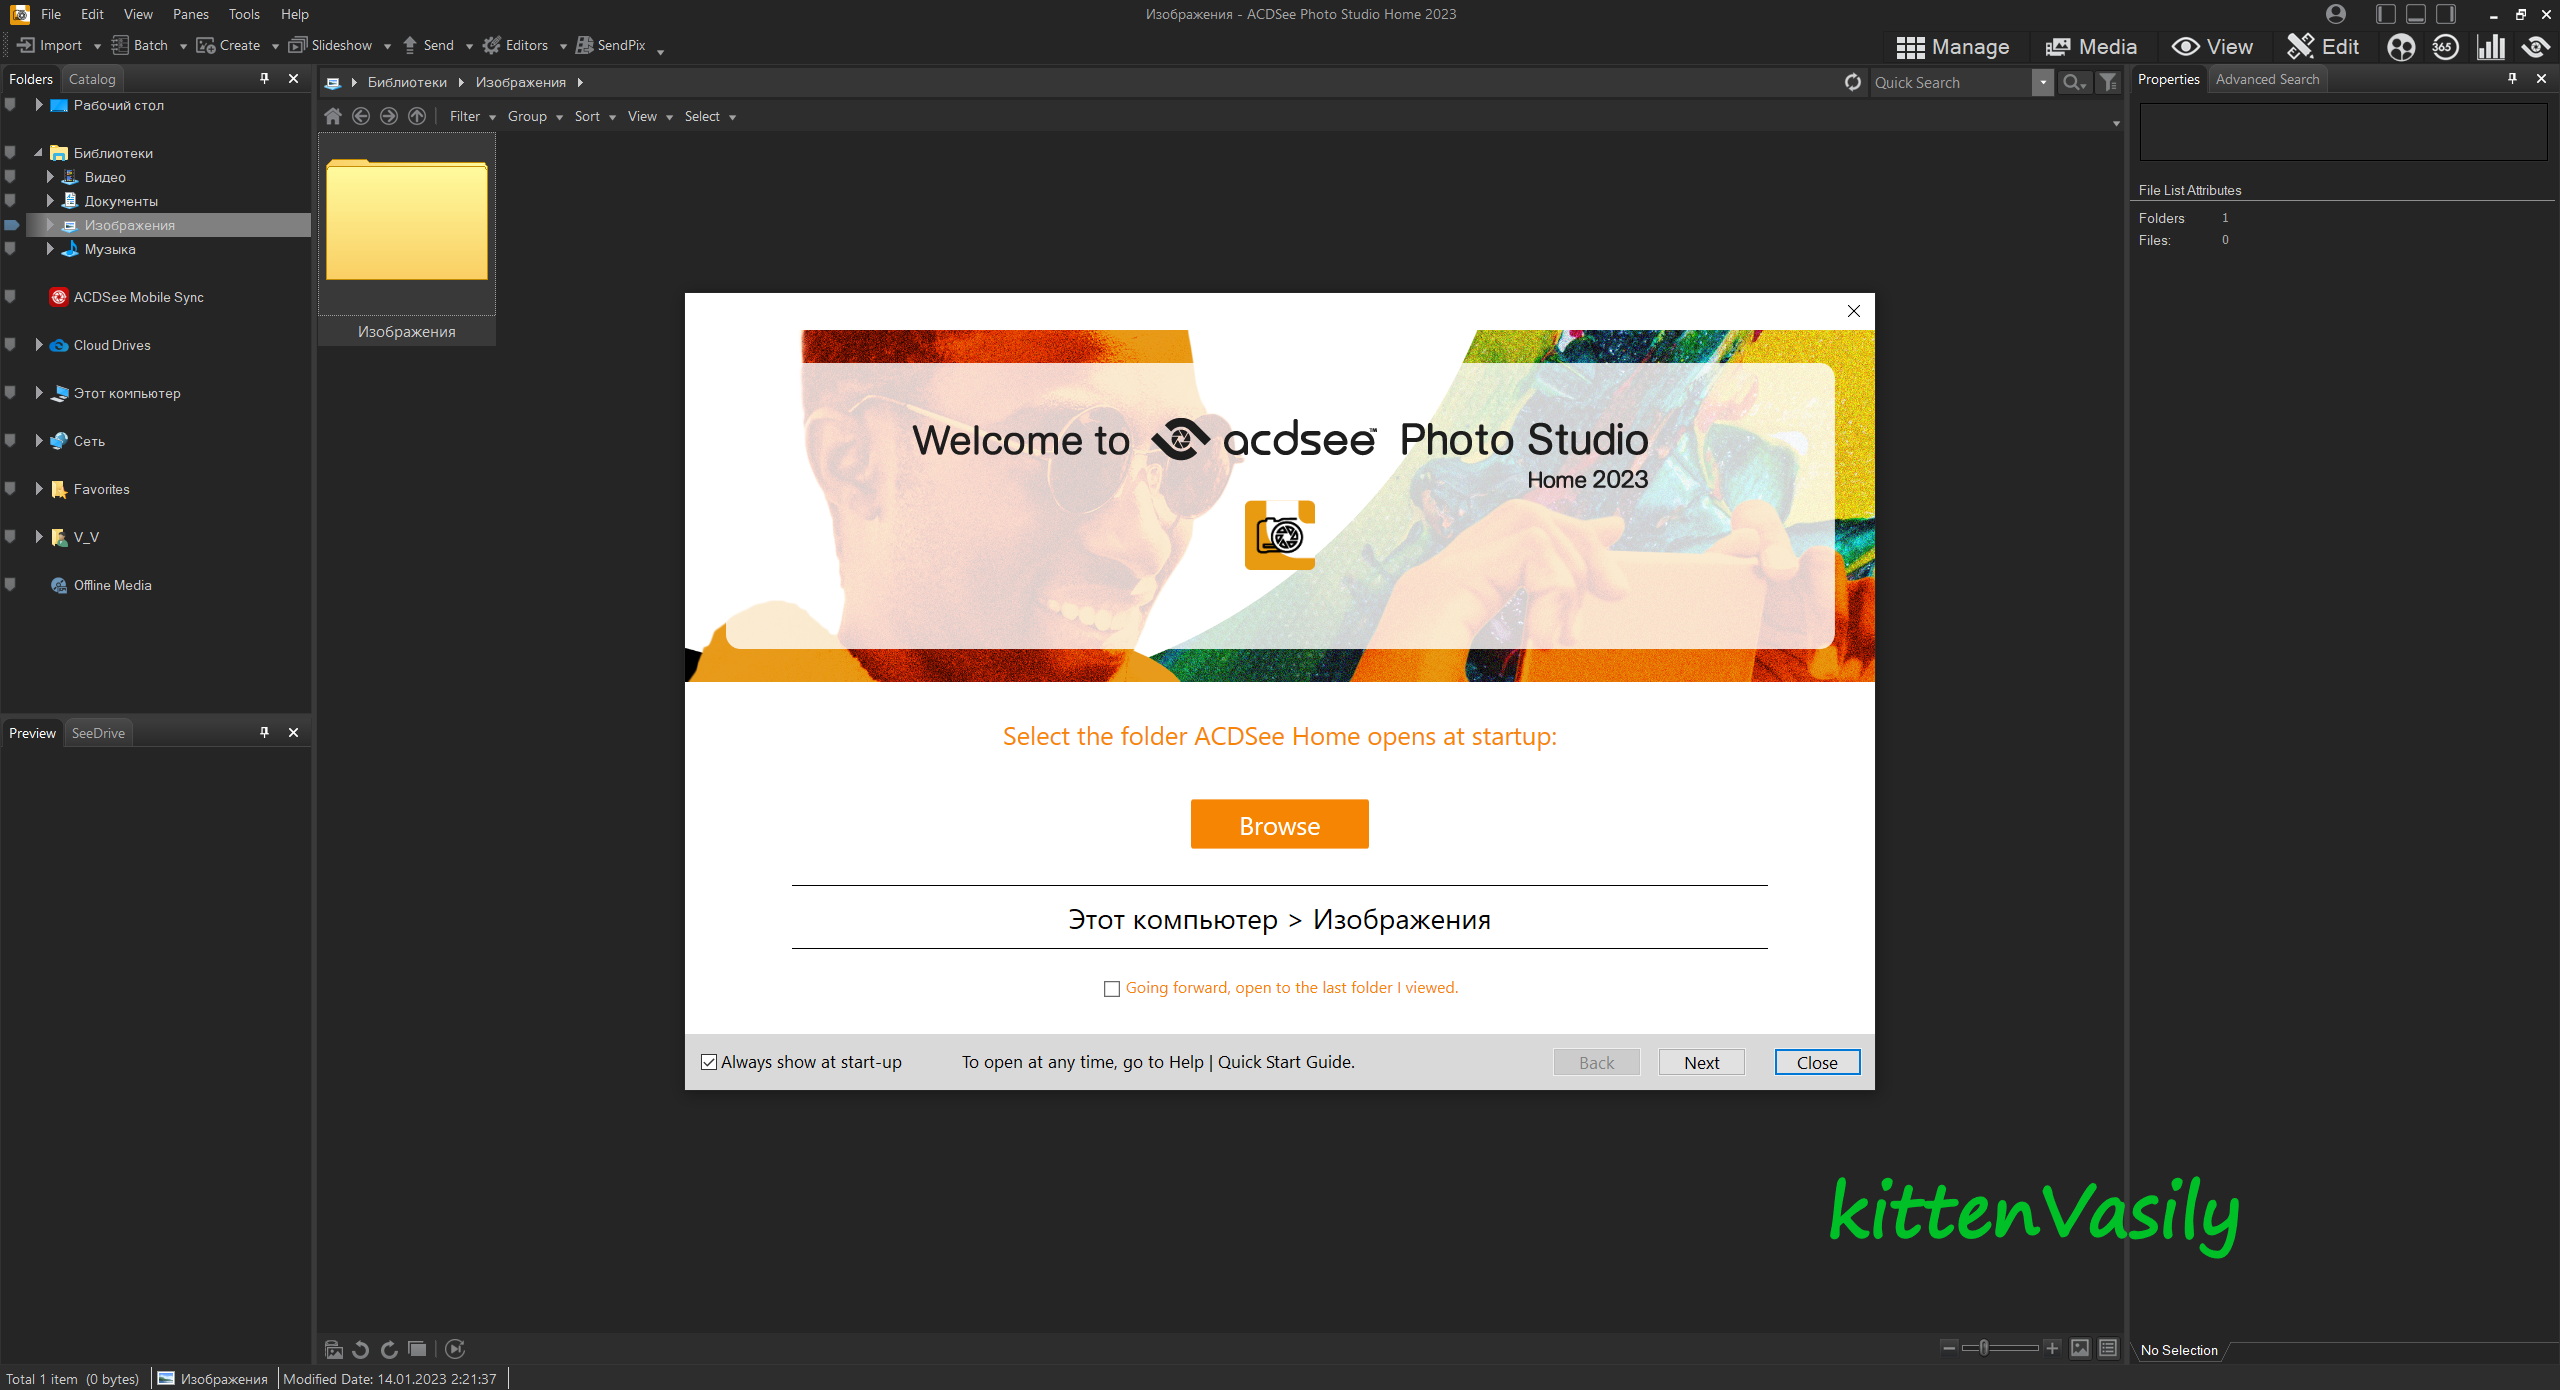Open the user account icon

[x=2336, y=14]
